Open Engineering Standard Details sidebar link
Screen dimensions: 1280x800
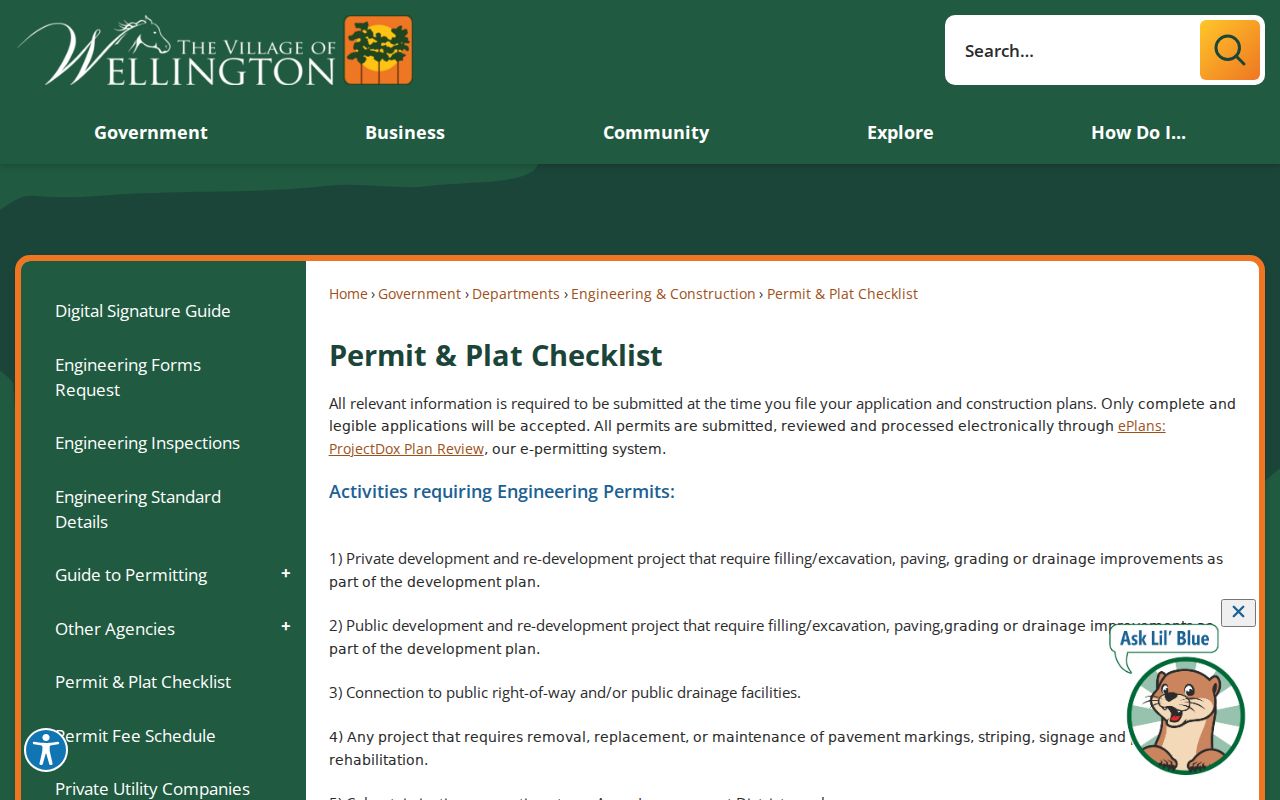tap(138, 509)
